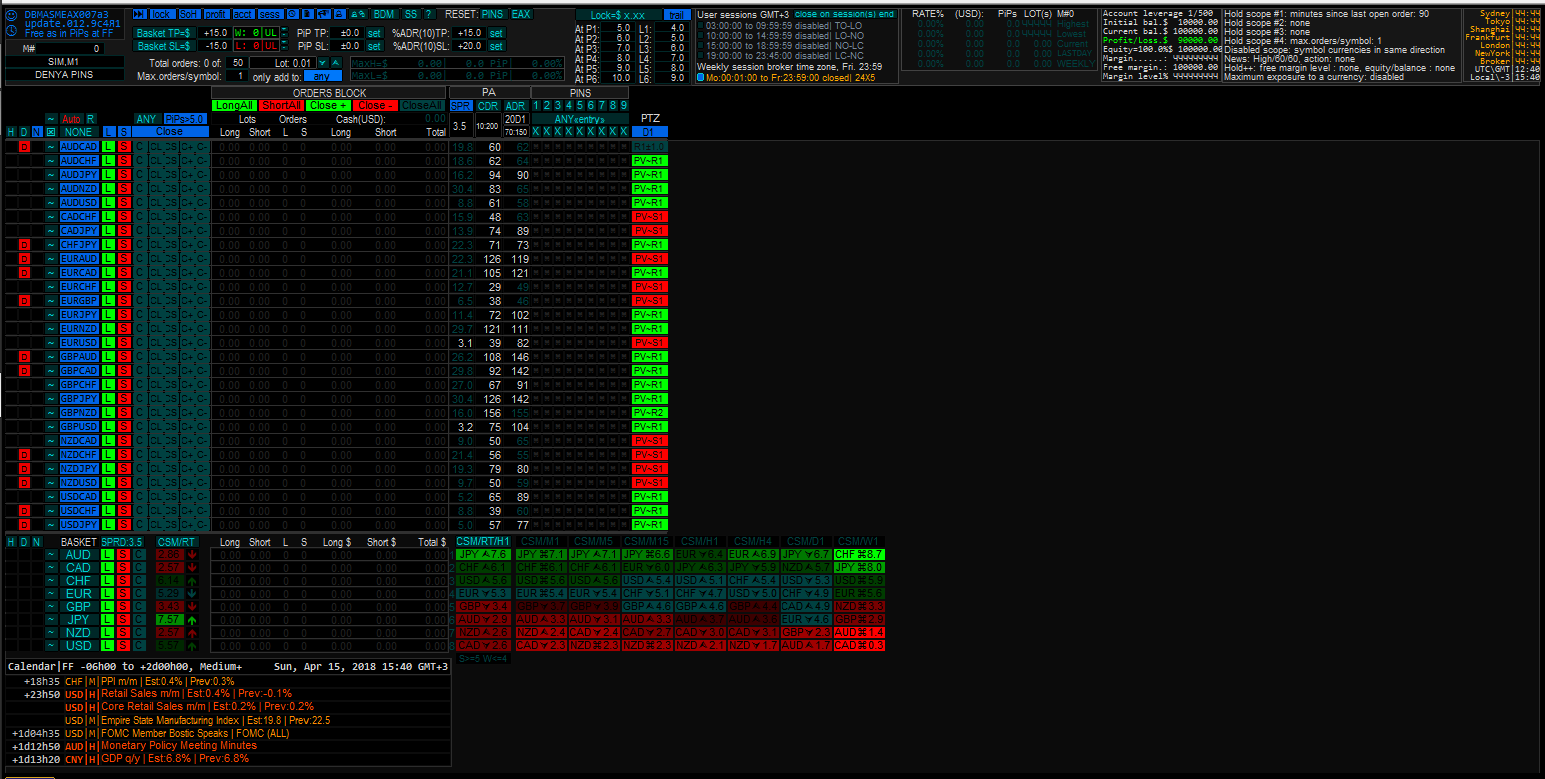Click the BDM button
Screen dimensions: 1545x779
coord(384,14)
